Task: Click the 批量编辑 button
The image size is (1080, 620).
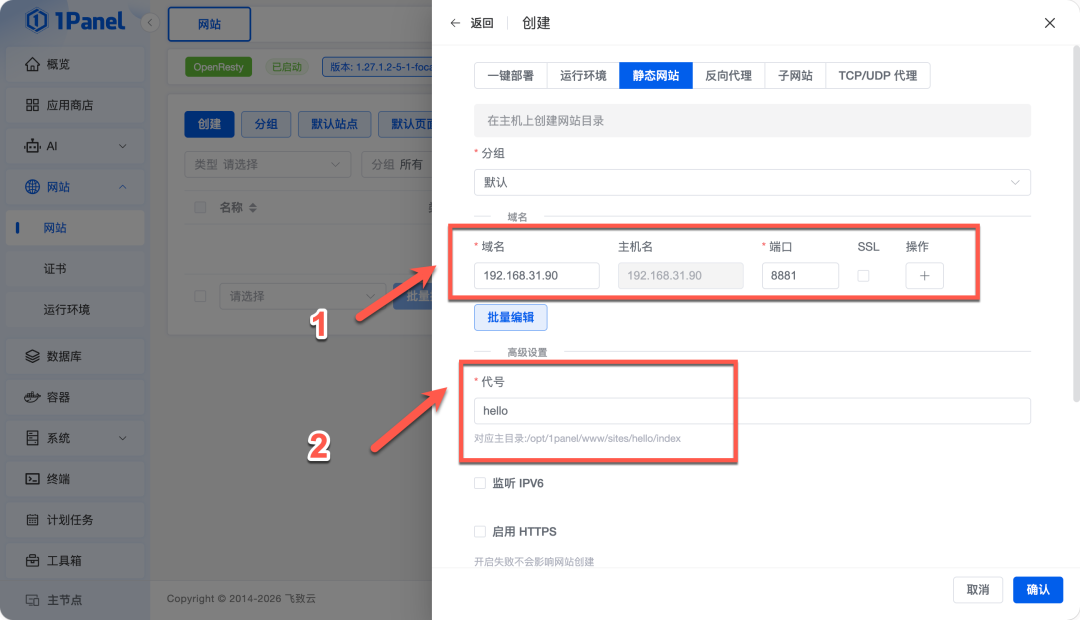Action: click(x=510, y=318)
